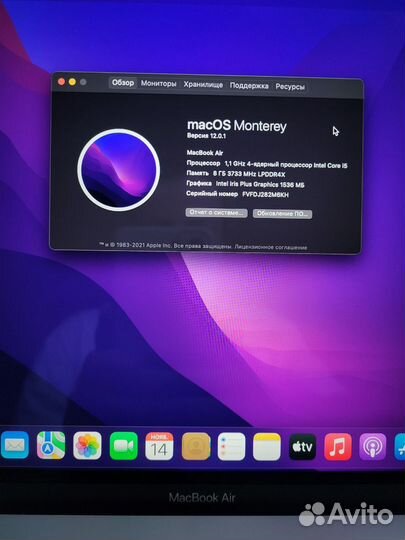Click the macOS Monterey title
This screenshot has width=405, height=540.
coord(237,125)
